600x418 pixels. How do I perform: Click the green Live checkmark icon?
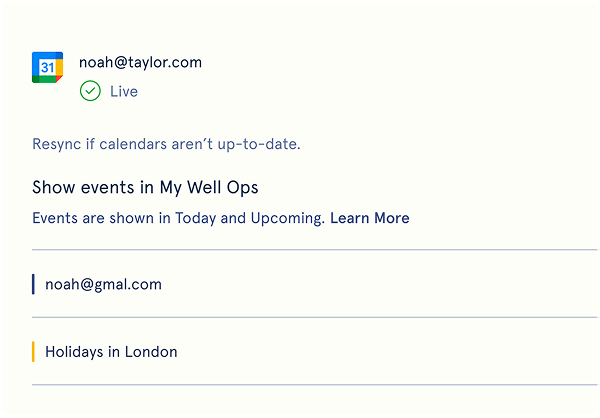pos(90,91)
